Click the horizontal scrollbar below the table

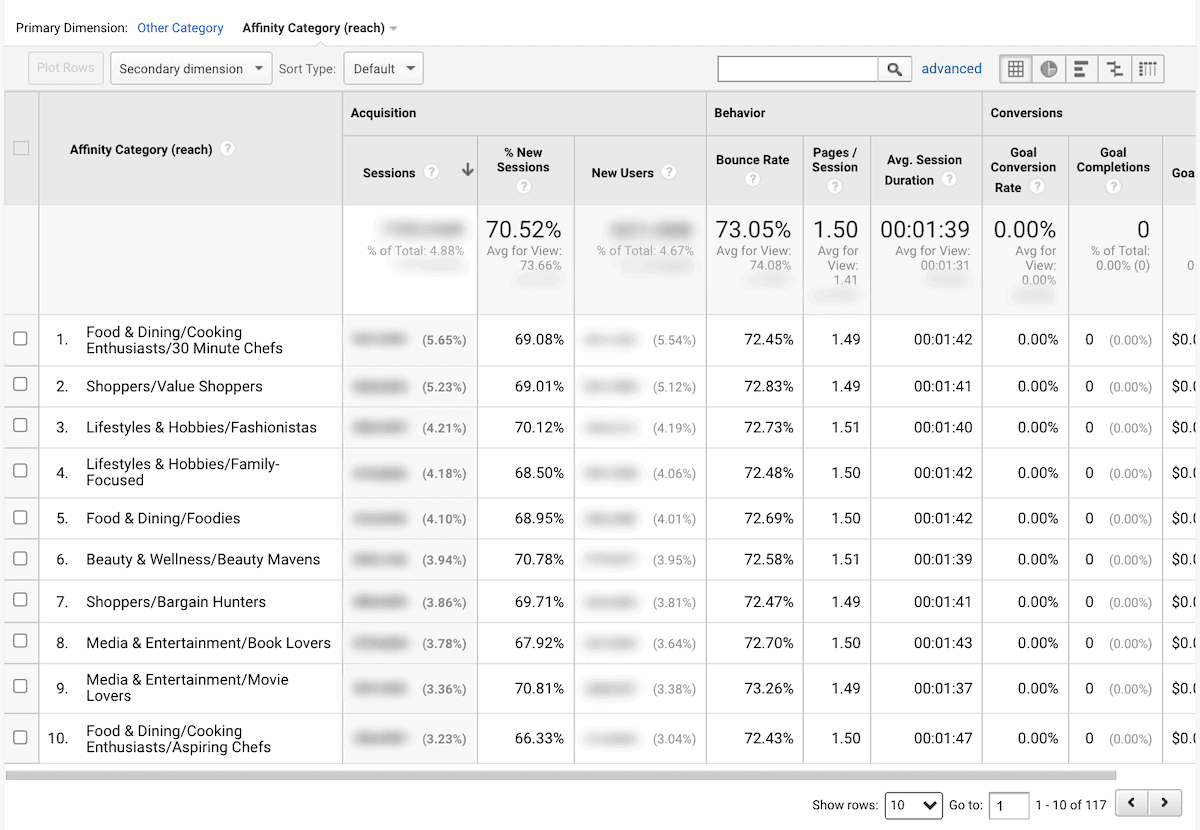click(x=561, y=775)
